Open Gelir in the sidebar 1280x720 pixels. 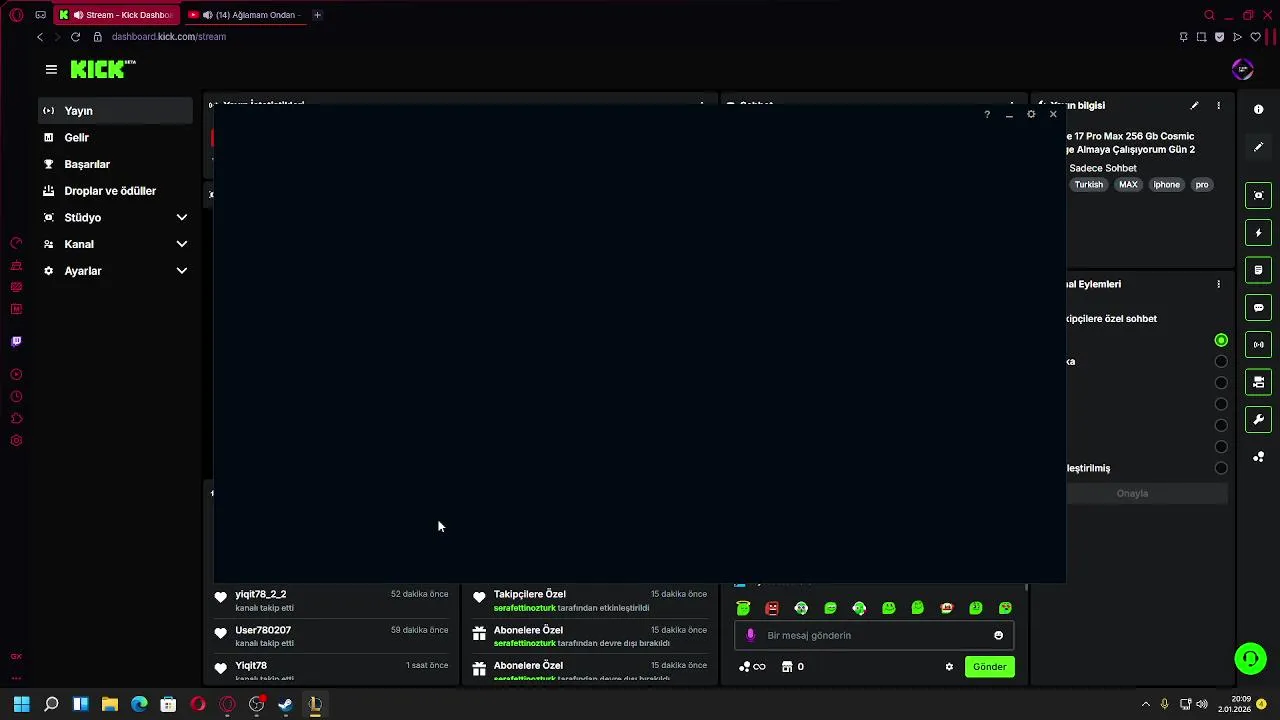[116, 137]
